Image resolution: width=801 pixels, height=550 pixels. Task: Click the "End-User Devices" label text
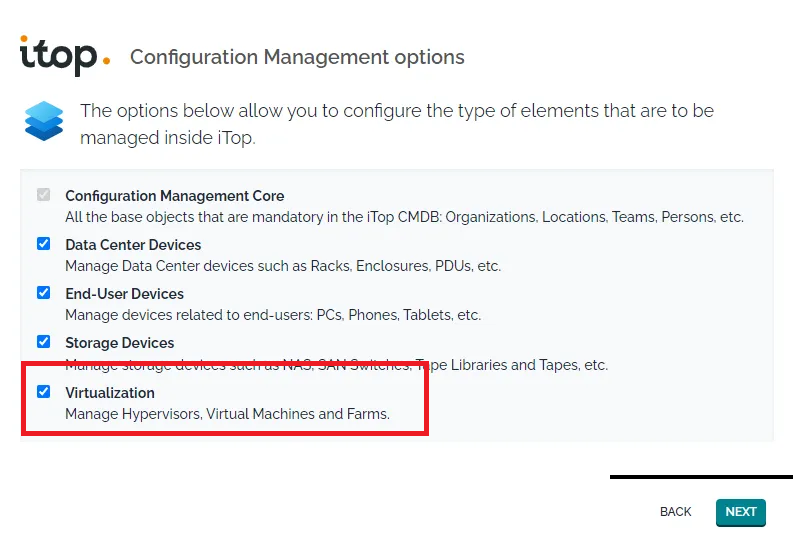pos(125,294)
